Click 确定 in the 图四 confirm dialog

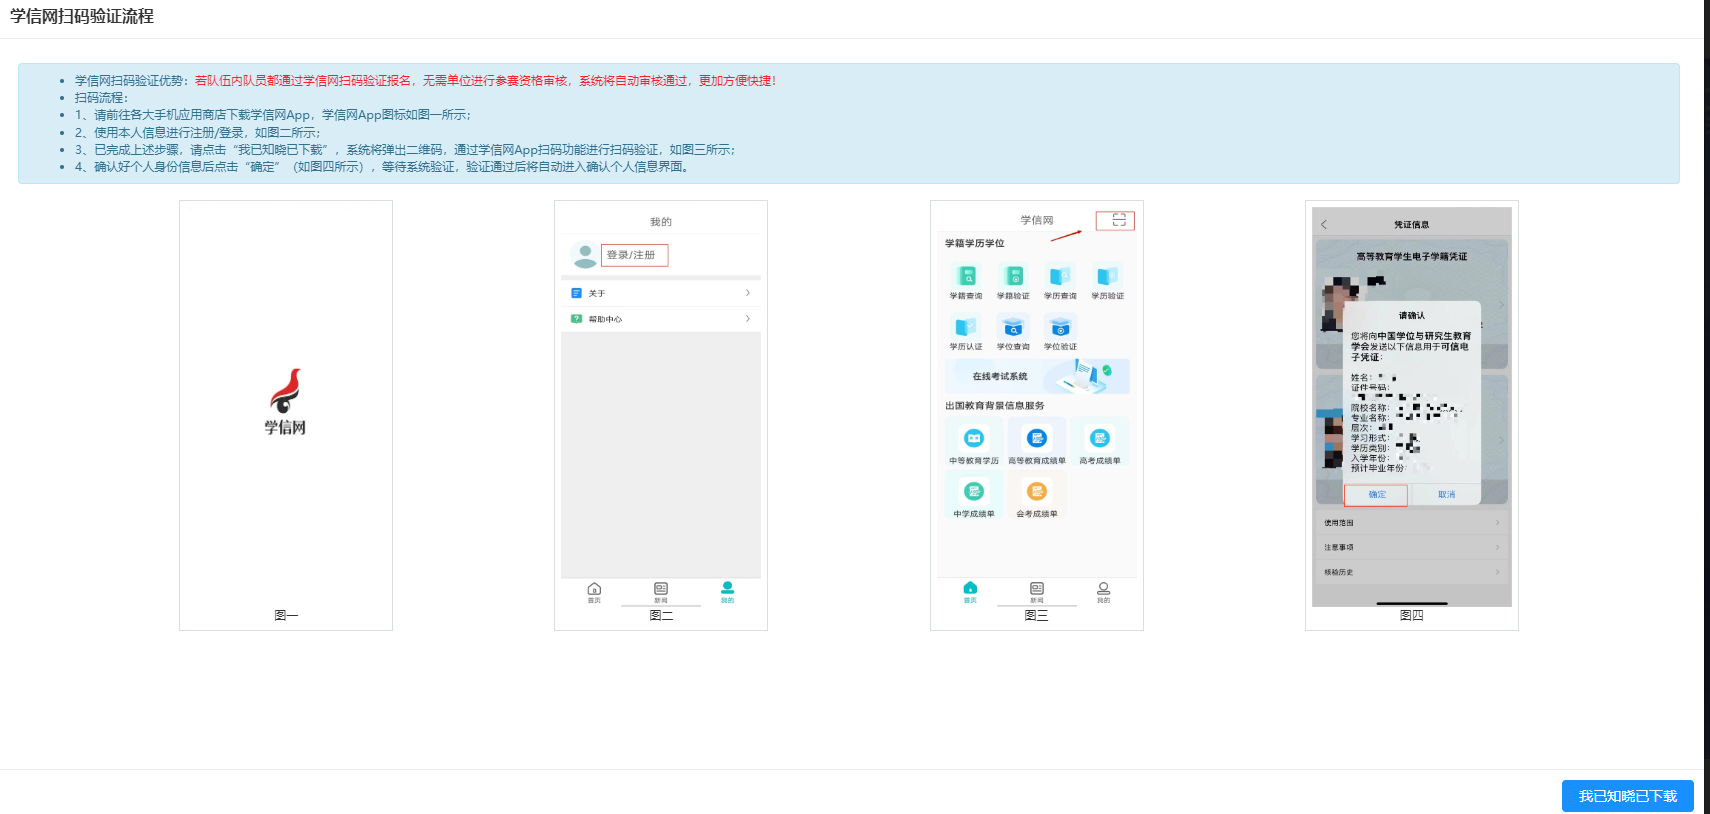(1377, 495)
